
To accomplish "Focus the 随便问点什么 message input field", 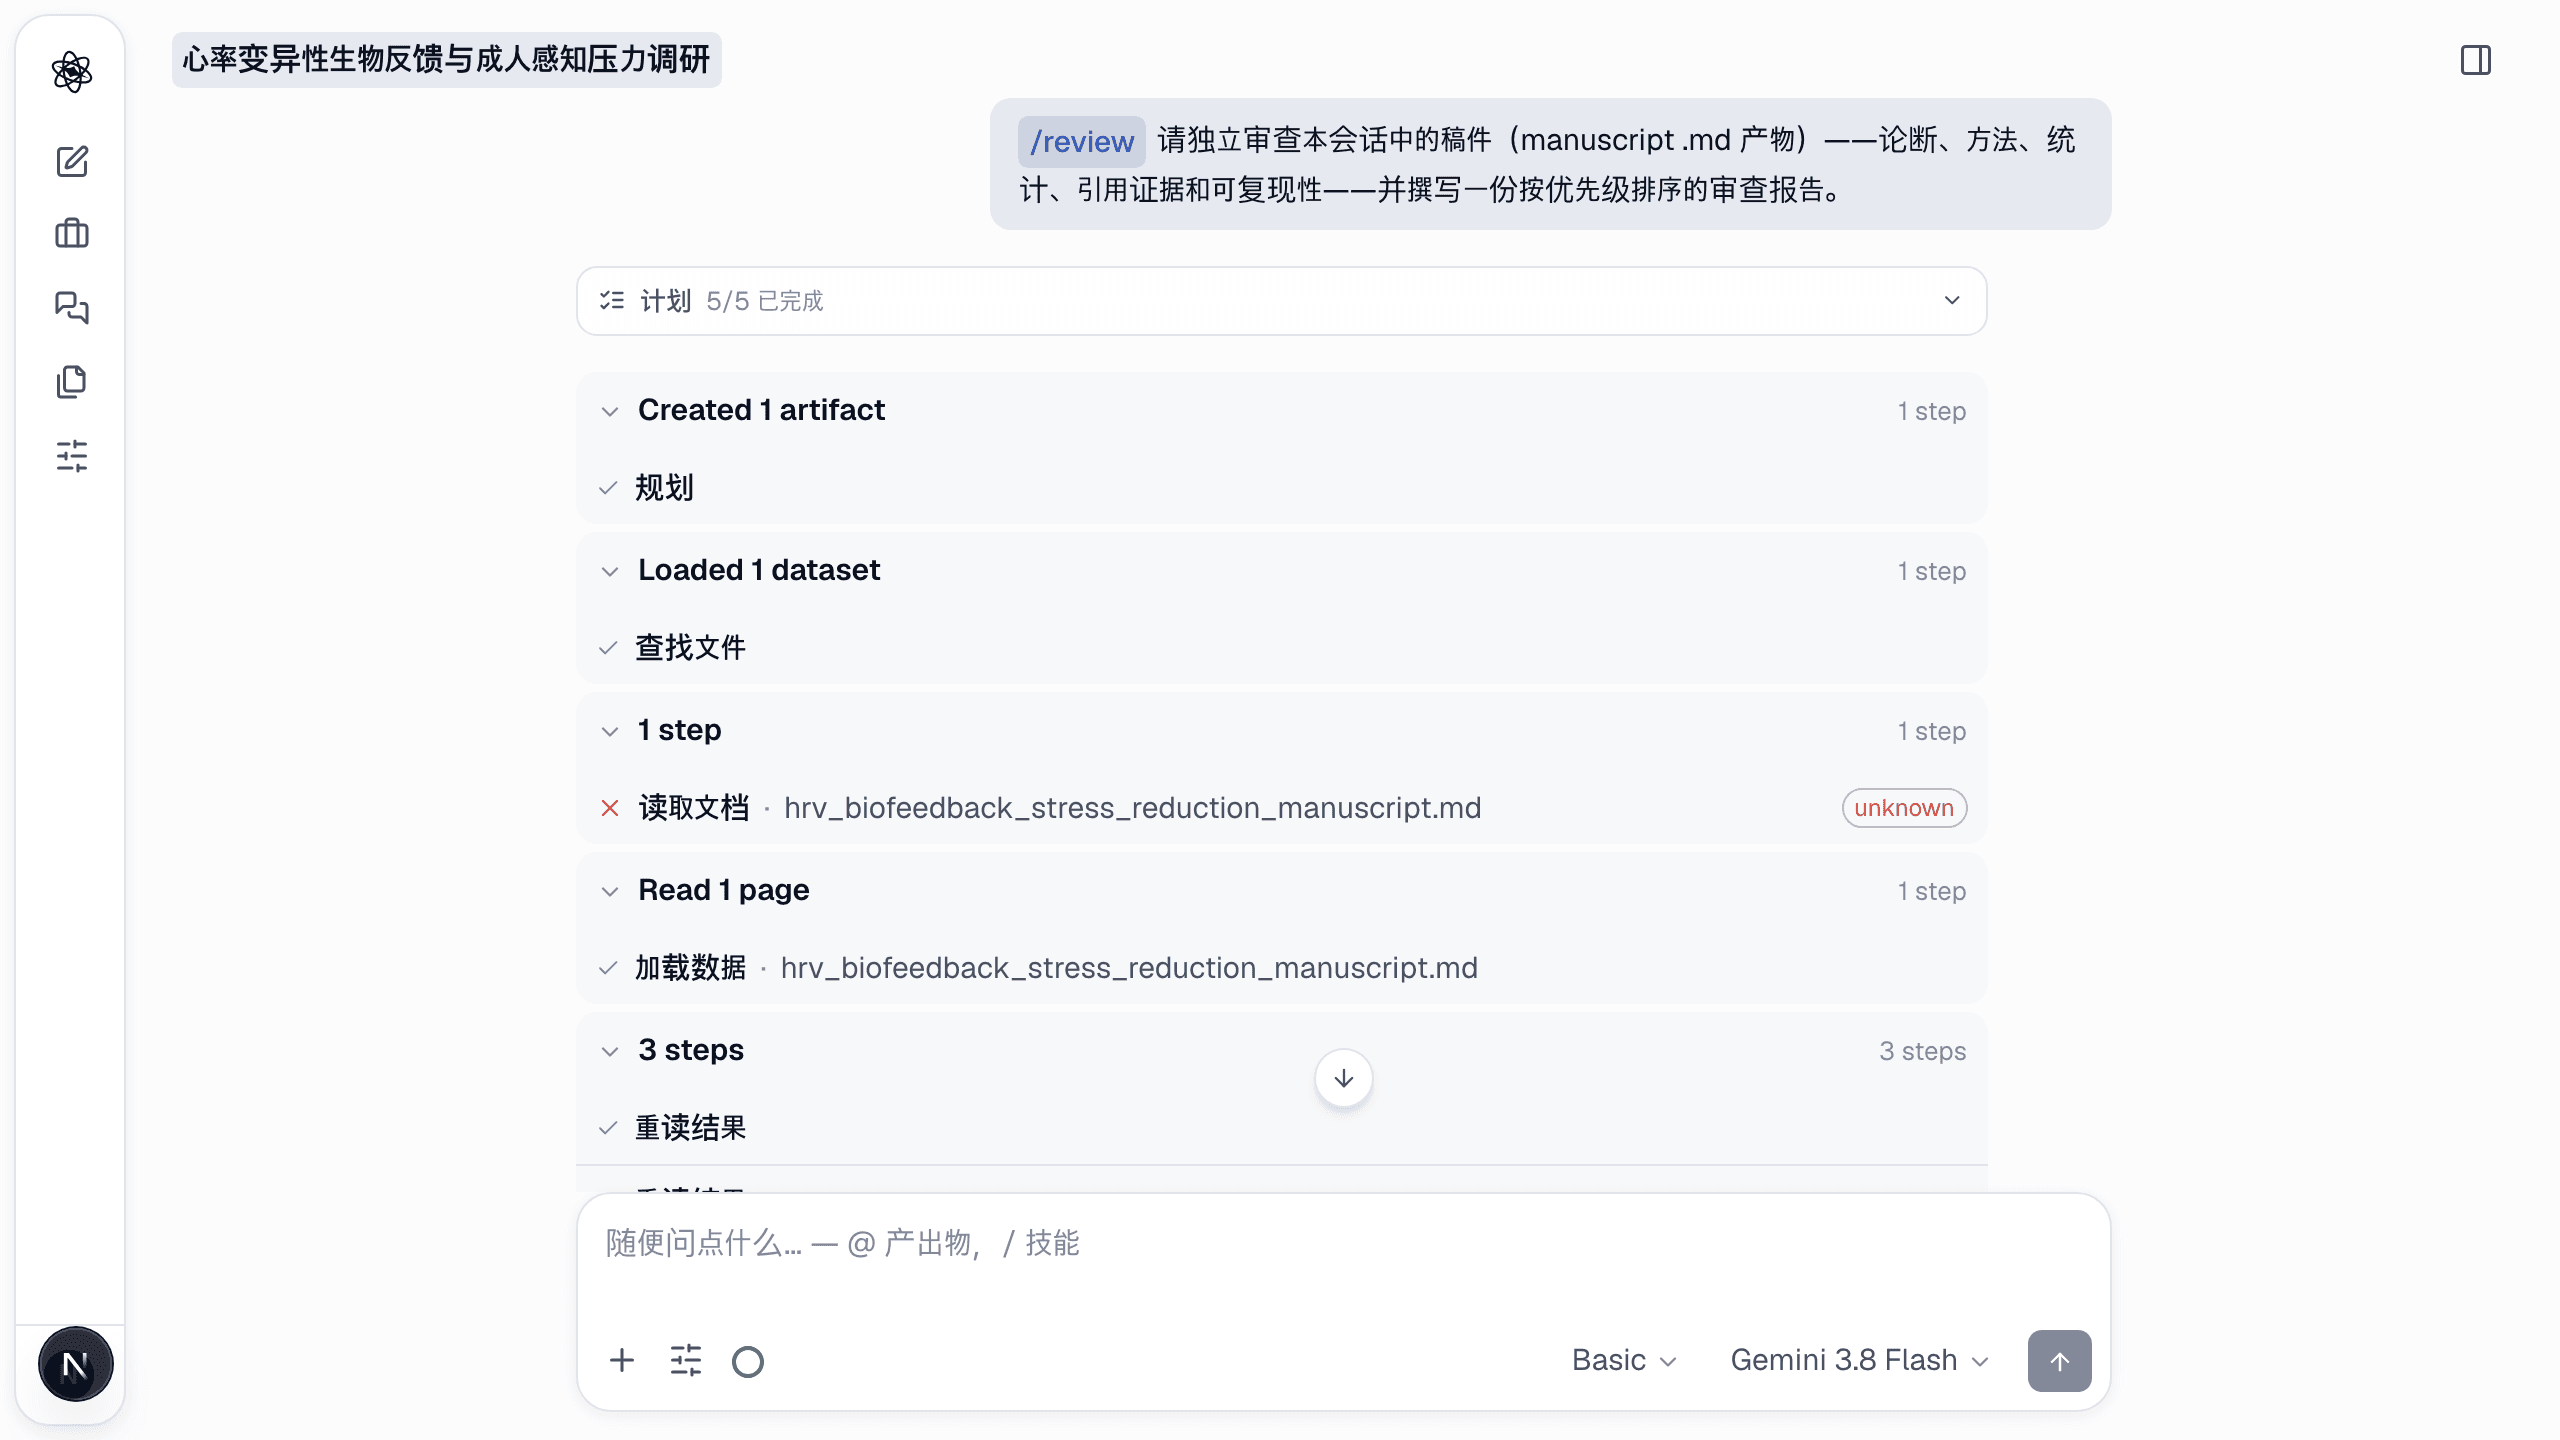I will coord(1343,1244).
